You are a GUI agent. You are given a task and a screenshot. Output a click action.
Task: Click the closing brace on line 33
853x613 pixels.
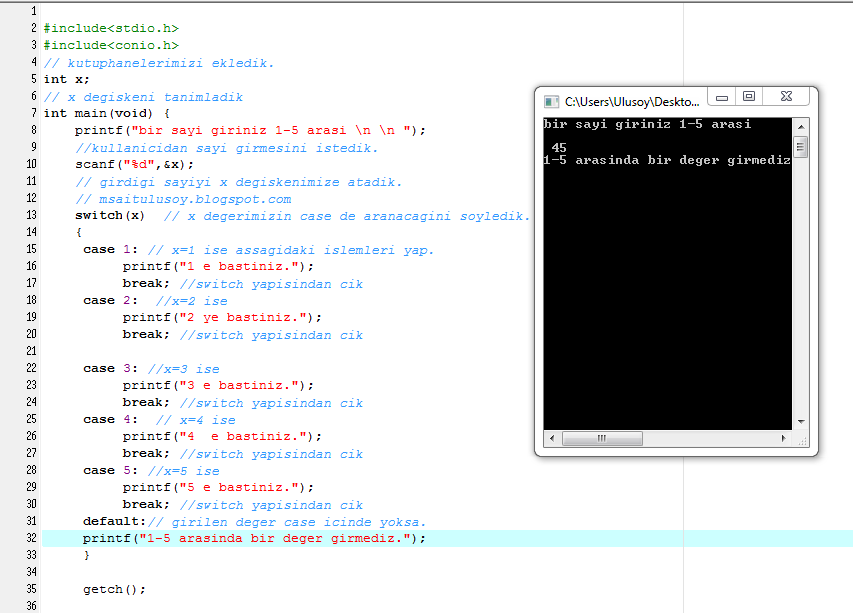point(86,555)
